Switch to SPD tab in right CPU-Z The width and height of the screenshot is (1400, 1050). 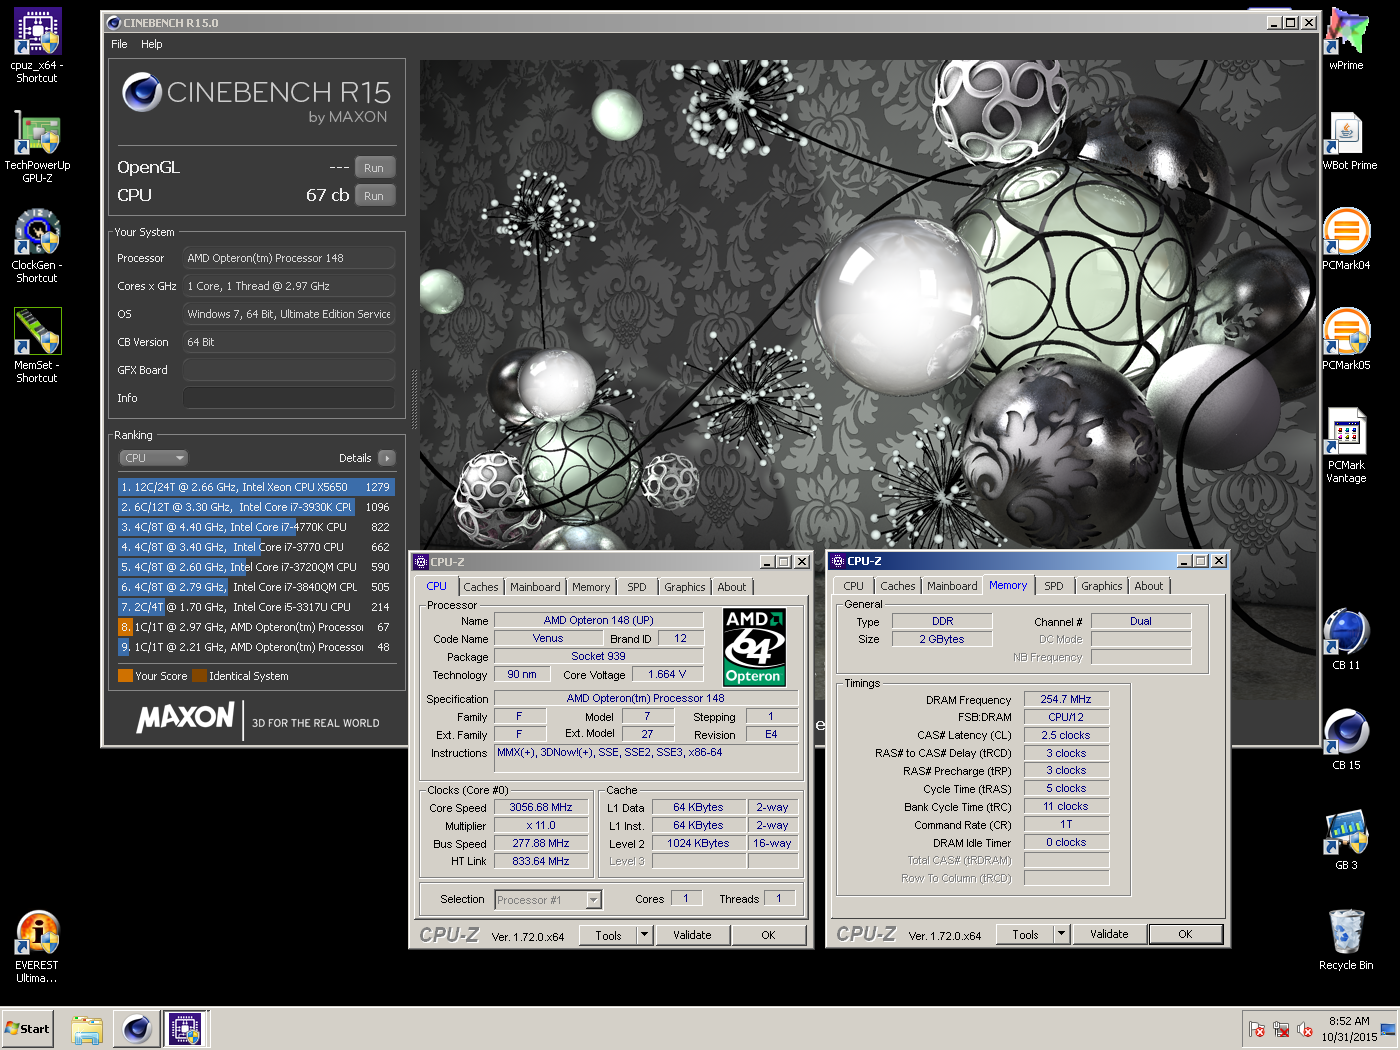pos(1054,586)
